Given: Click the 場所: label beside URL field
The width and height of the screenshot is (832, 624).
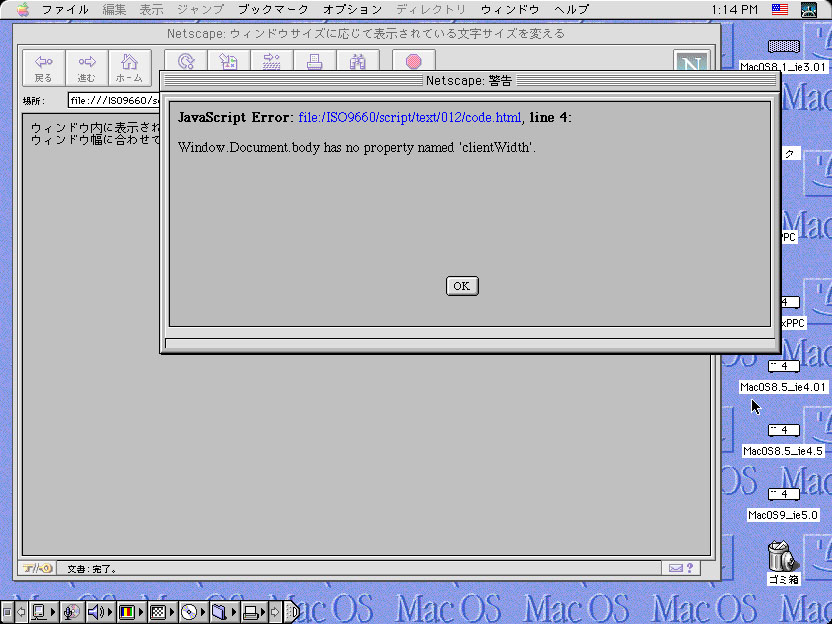Looking at the screenshot, I should tap(33, 101).
